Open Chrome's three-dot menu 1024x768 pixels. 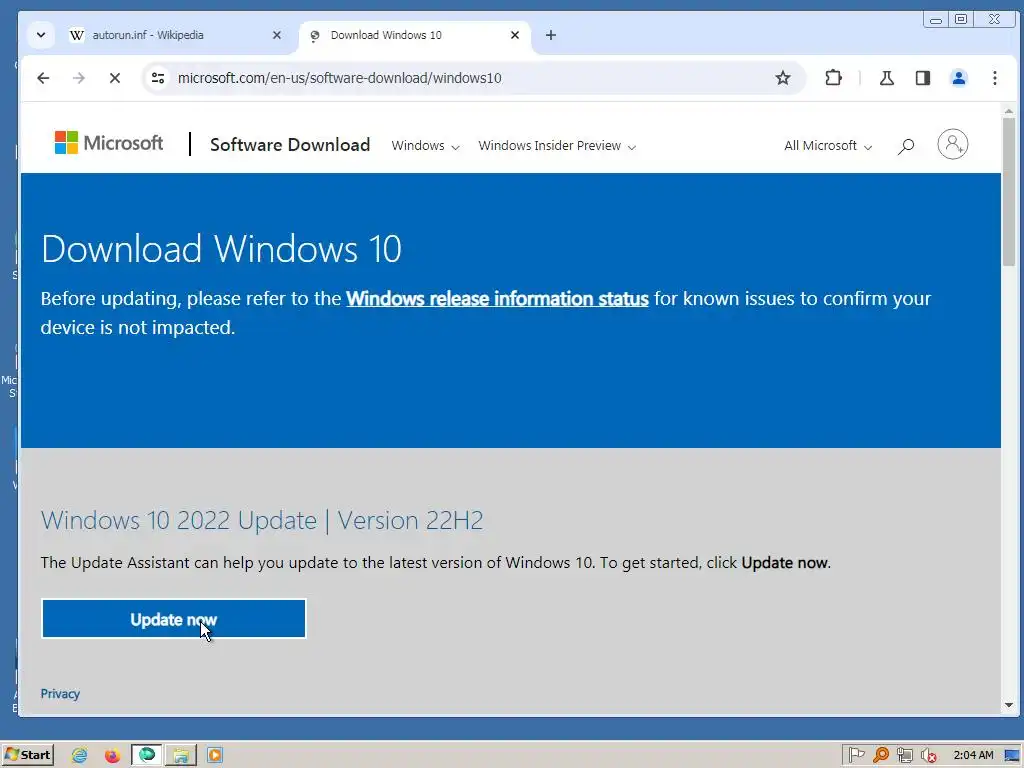click(x=994, y=78)
